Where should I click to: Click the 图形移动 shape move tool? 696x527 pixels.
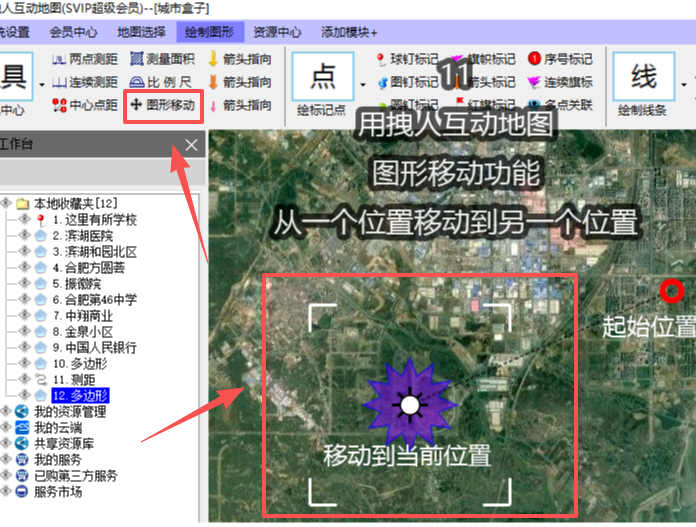click(163, 105)
